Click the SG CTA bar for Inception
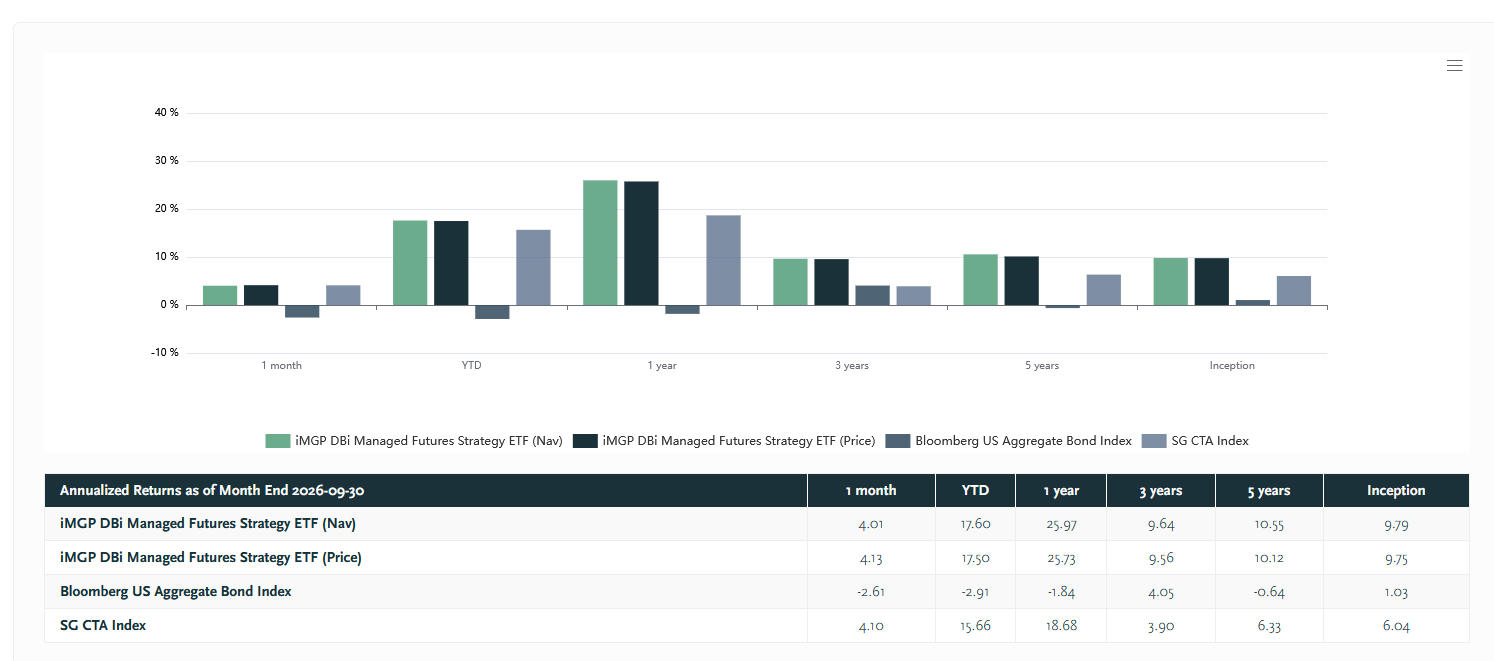Viewport: 1494px width, 661px height. [1294, 291]
